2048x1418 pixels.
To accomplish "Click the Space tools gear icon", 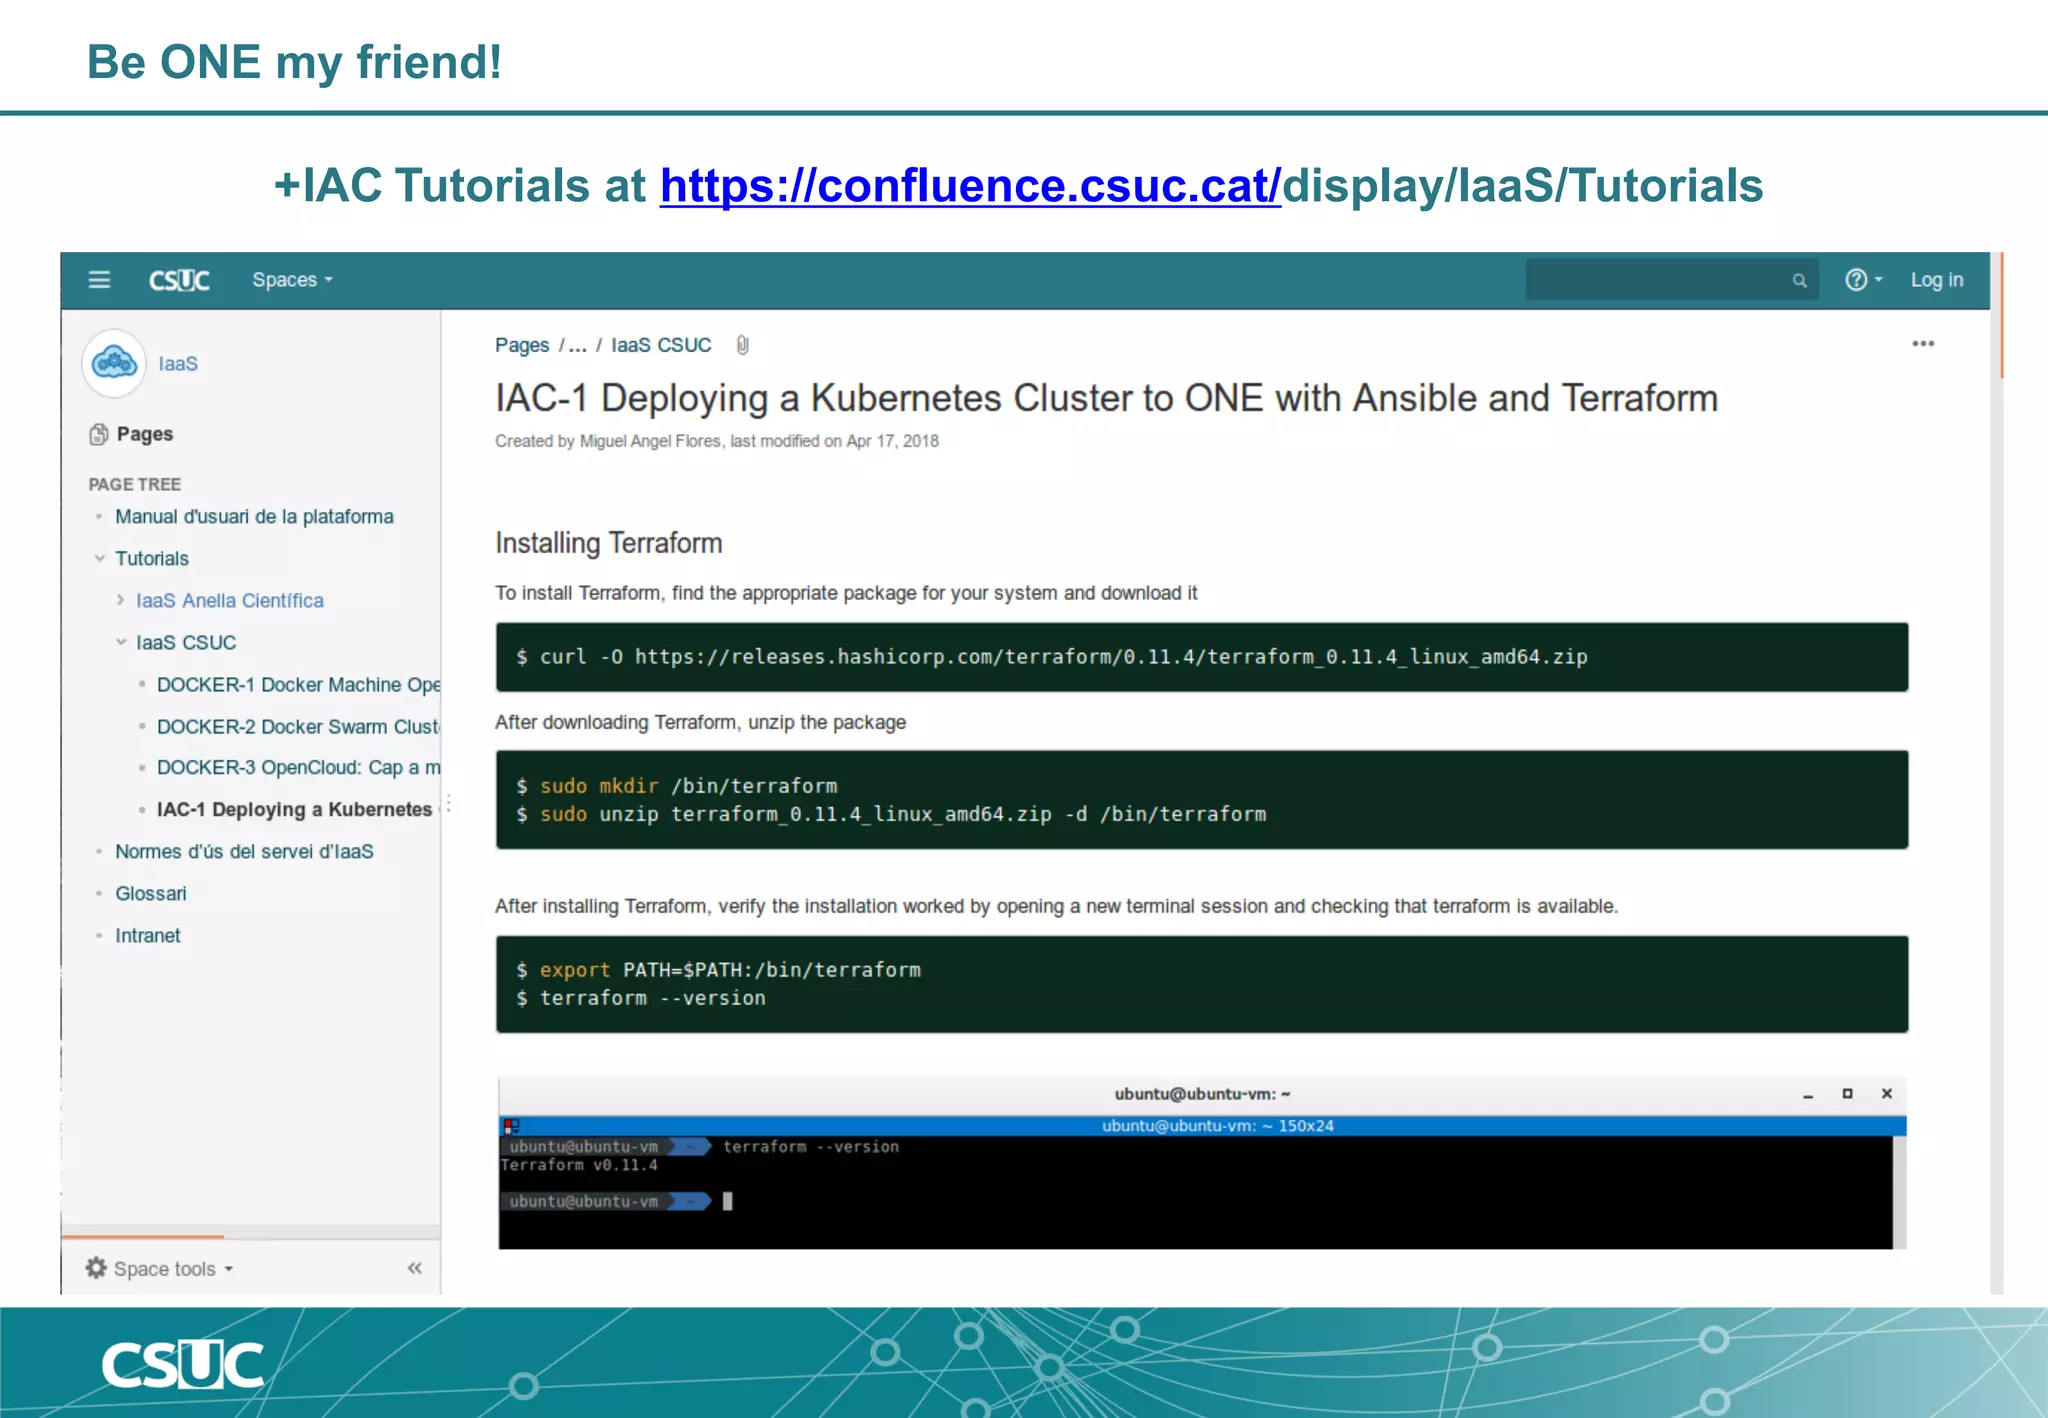I will pyautogui.click(x=96, y=1268).
